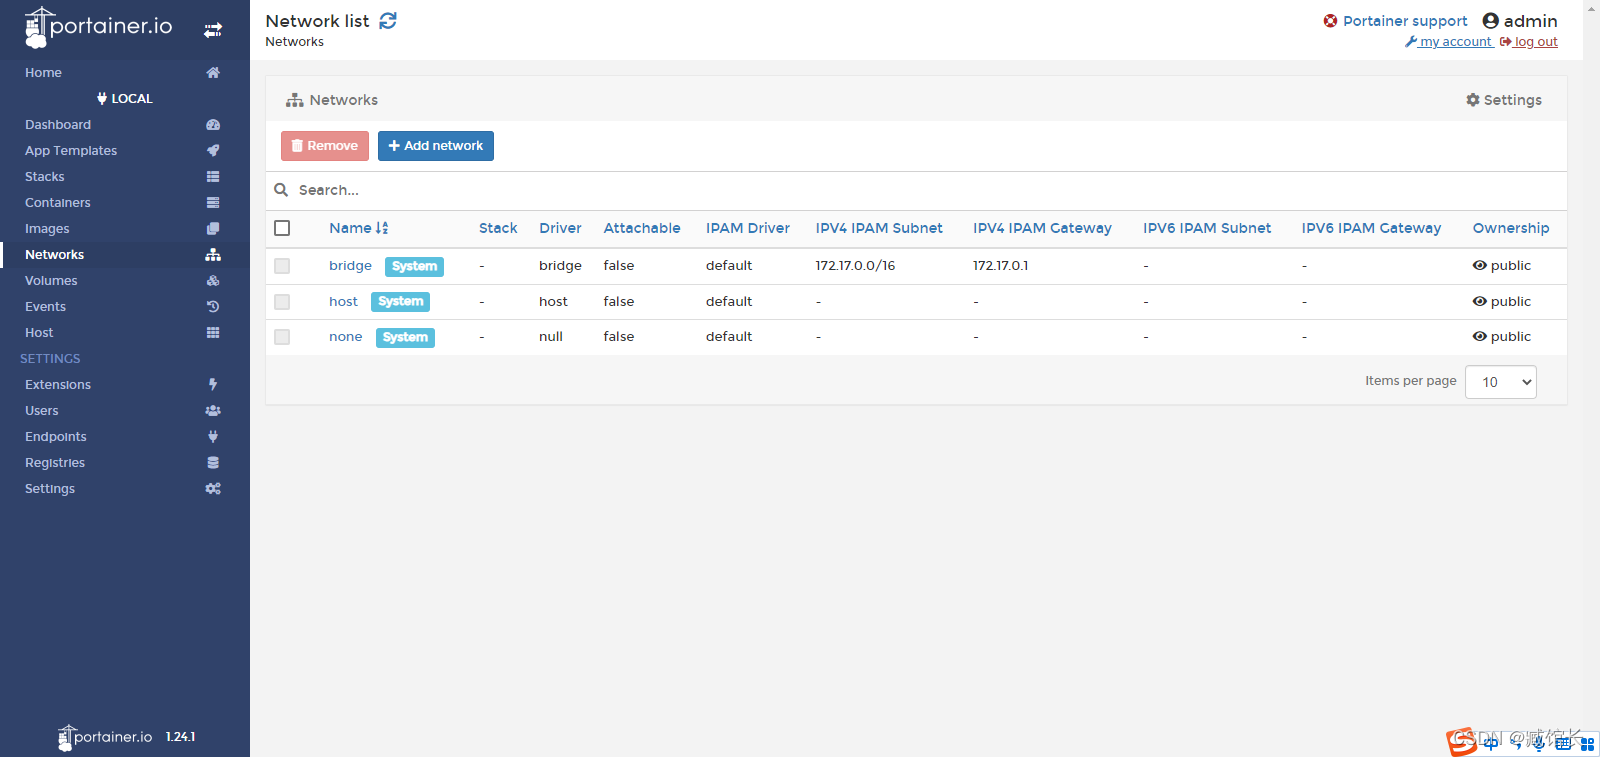Sort by the Ownership column header
Image resolution: width=1600 pixels, height=757 pixels.
(x=1510, y=228)
